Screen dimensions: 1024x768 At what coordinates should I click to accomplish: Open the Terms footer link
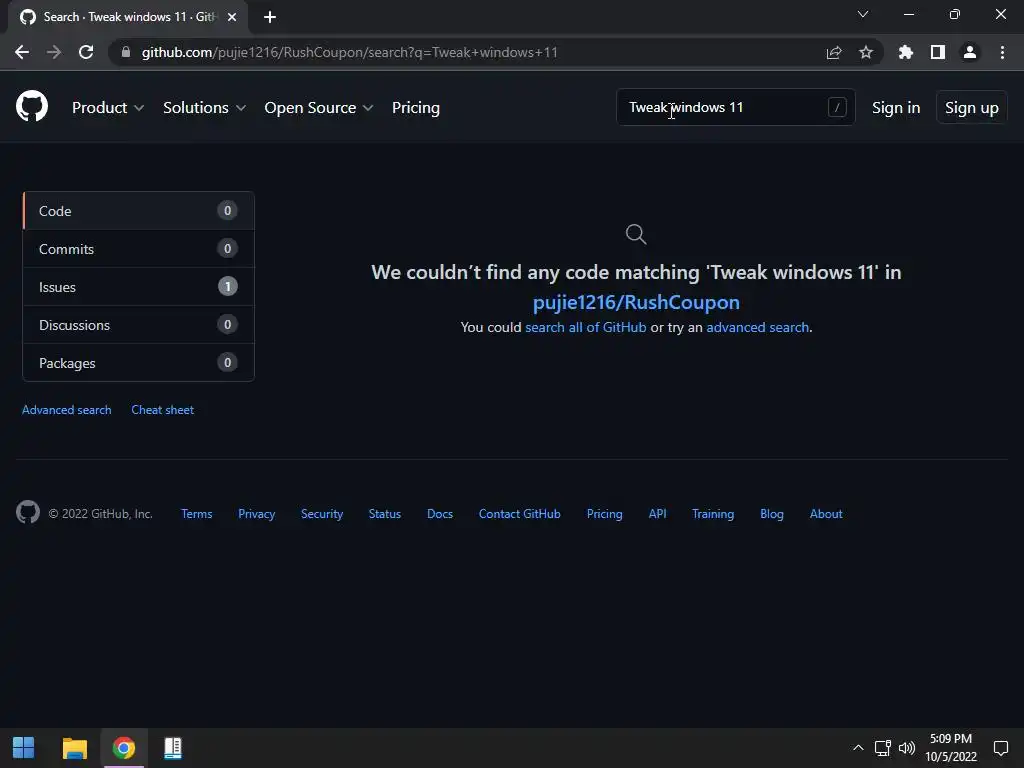pyautogui.click(x=197, y=514)
